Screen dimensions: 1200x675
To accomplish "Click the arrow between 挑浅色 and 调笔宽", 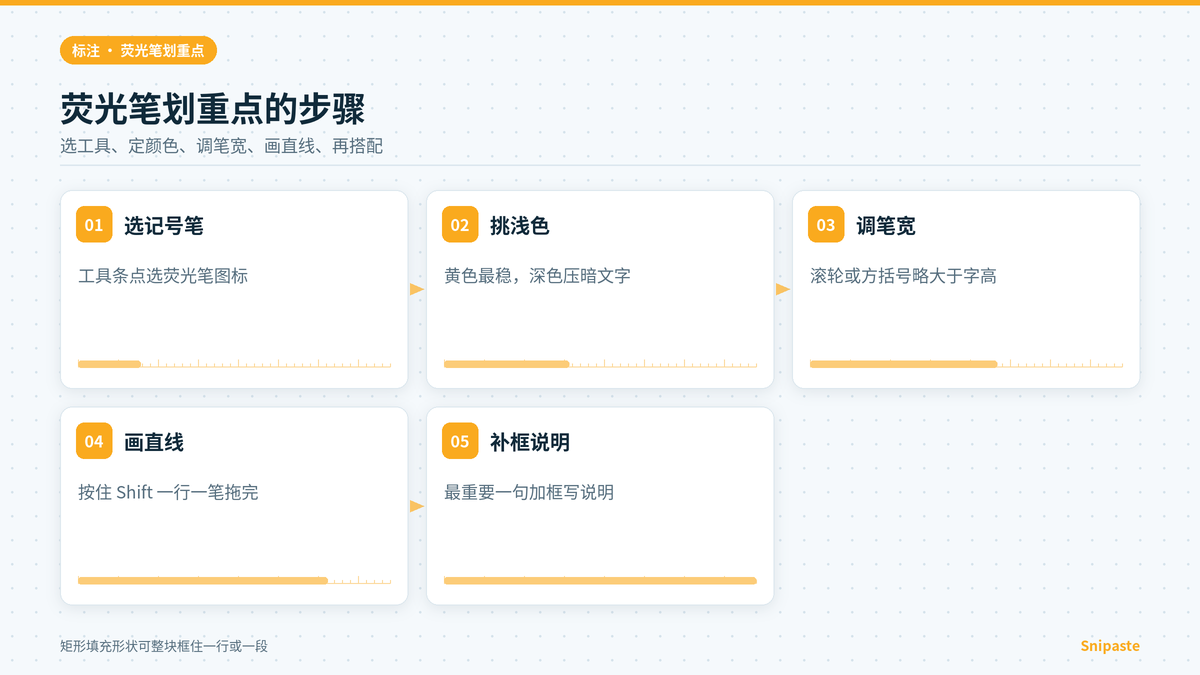I will pos(783,289).
